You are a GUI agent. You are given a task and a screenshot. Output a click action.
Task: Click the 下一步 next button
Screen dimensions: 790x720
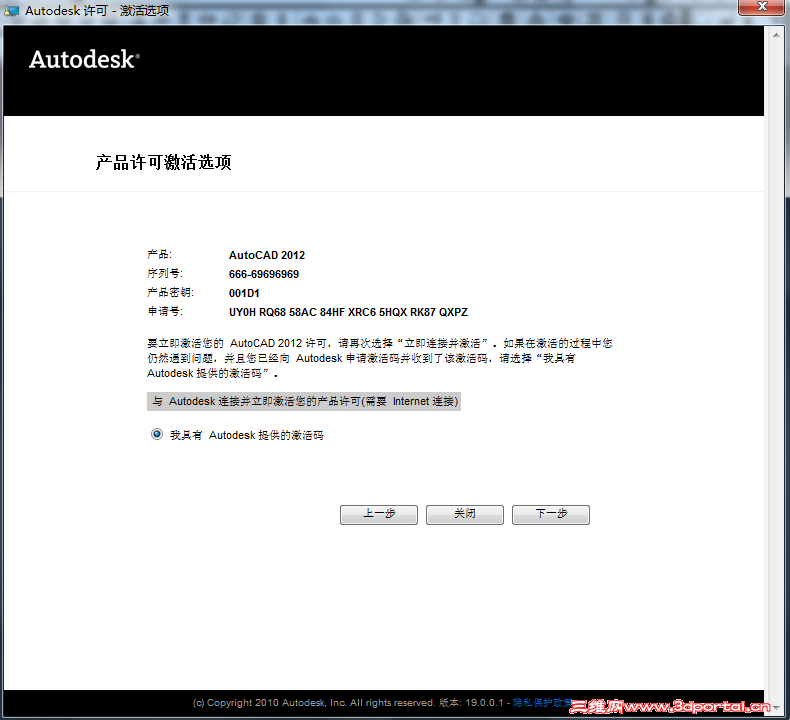click(551, 514)
